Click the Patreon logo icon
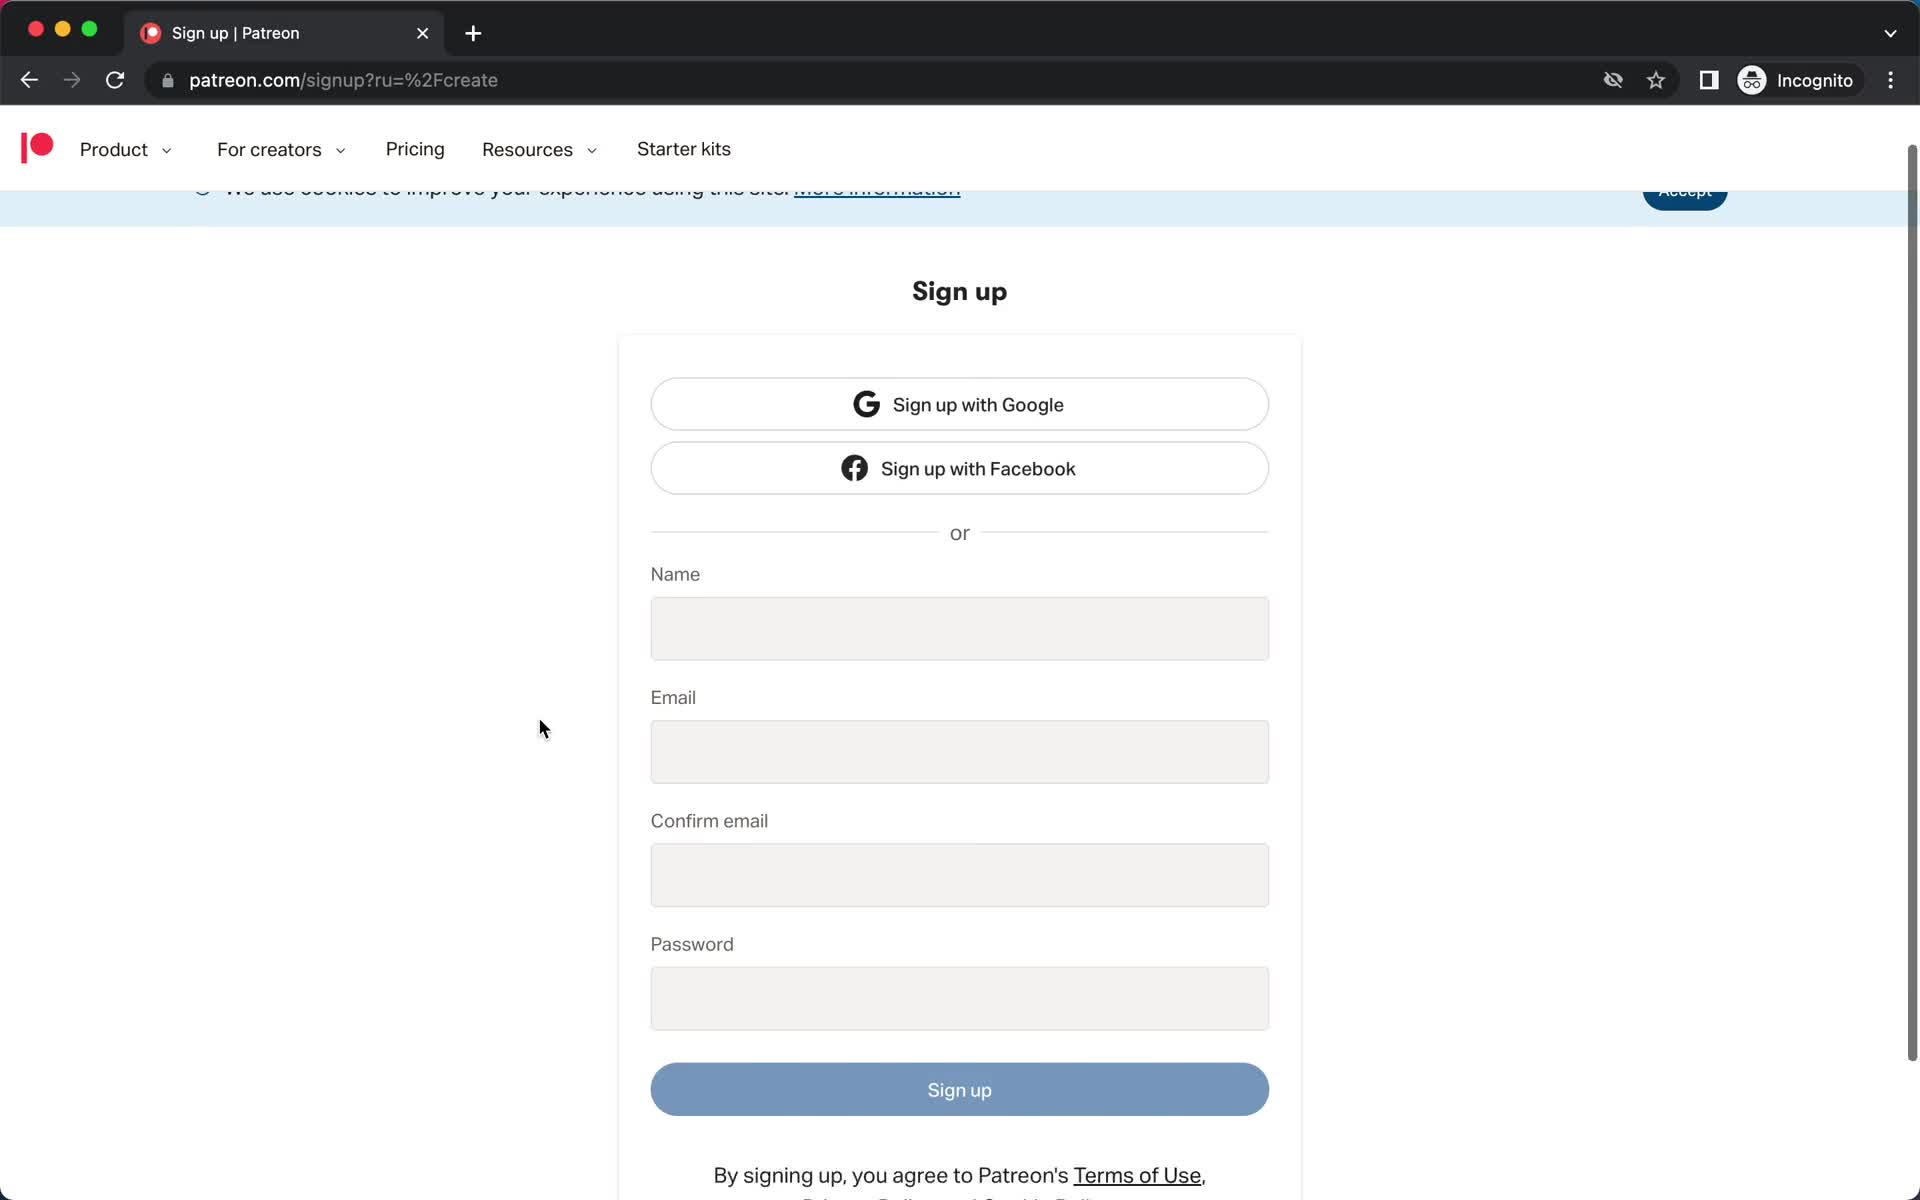This screenshot has width=1920, height=1200. pyautogui.click(x=37, y=148)
